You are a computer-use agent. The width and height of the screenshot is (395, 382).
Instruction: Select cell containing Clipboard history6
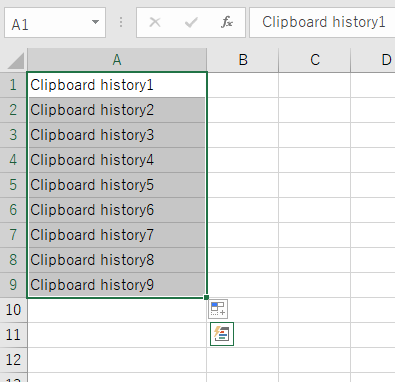point(117,210)
